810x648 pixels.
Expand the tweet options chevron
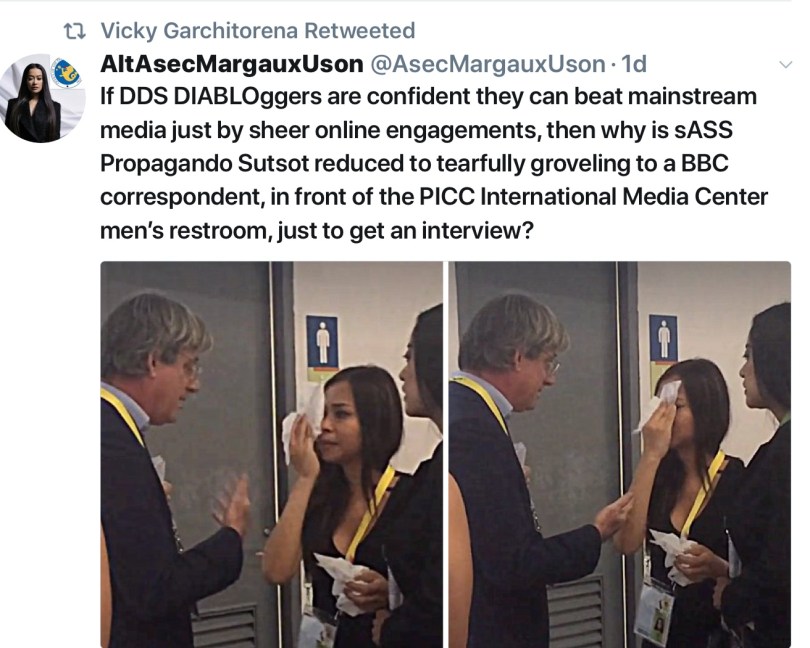pos(786,65)
